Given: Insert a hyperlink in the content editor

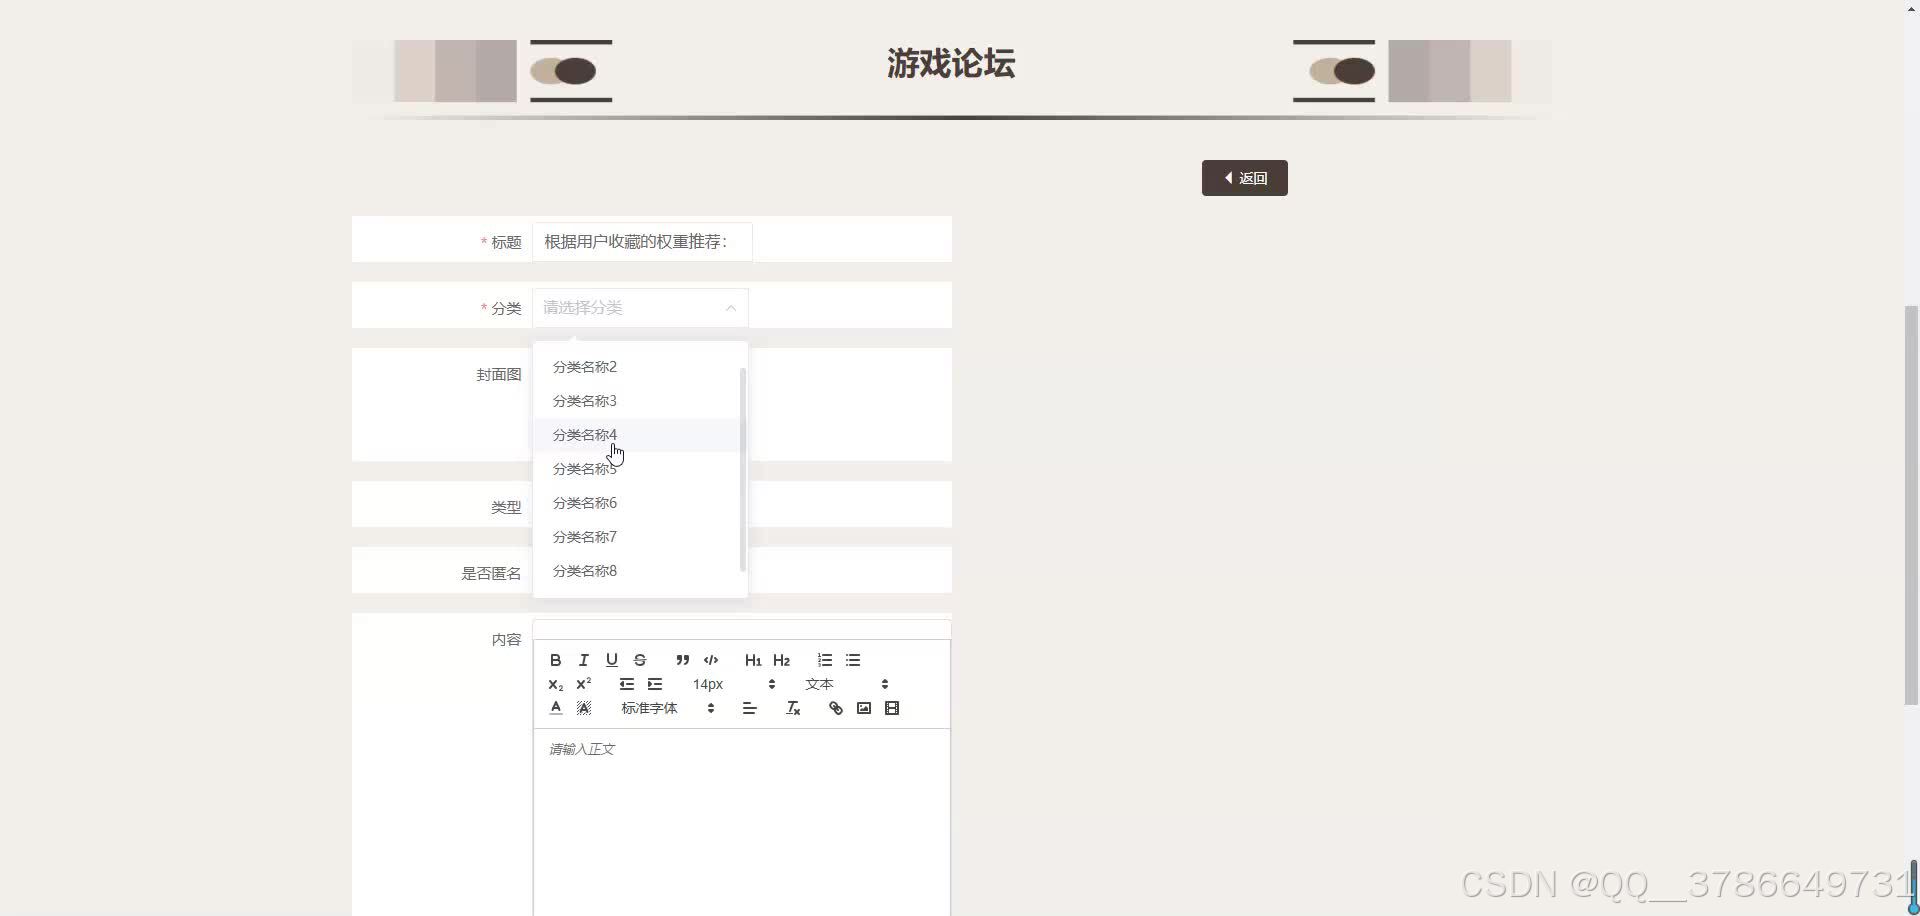Looking at the screenshot, I should [x=834, y=708].
